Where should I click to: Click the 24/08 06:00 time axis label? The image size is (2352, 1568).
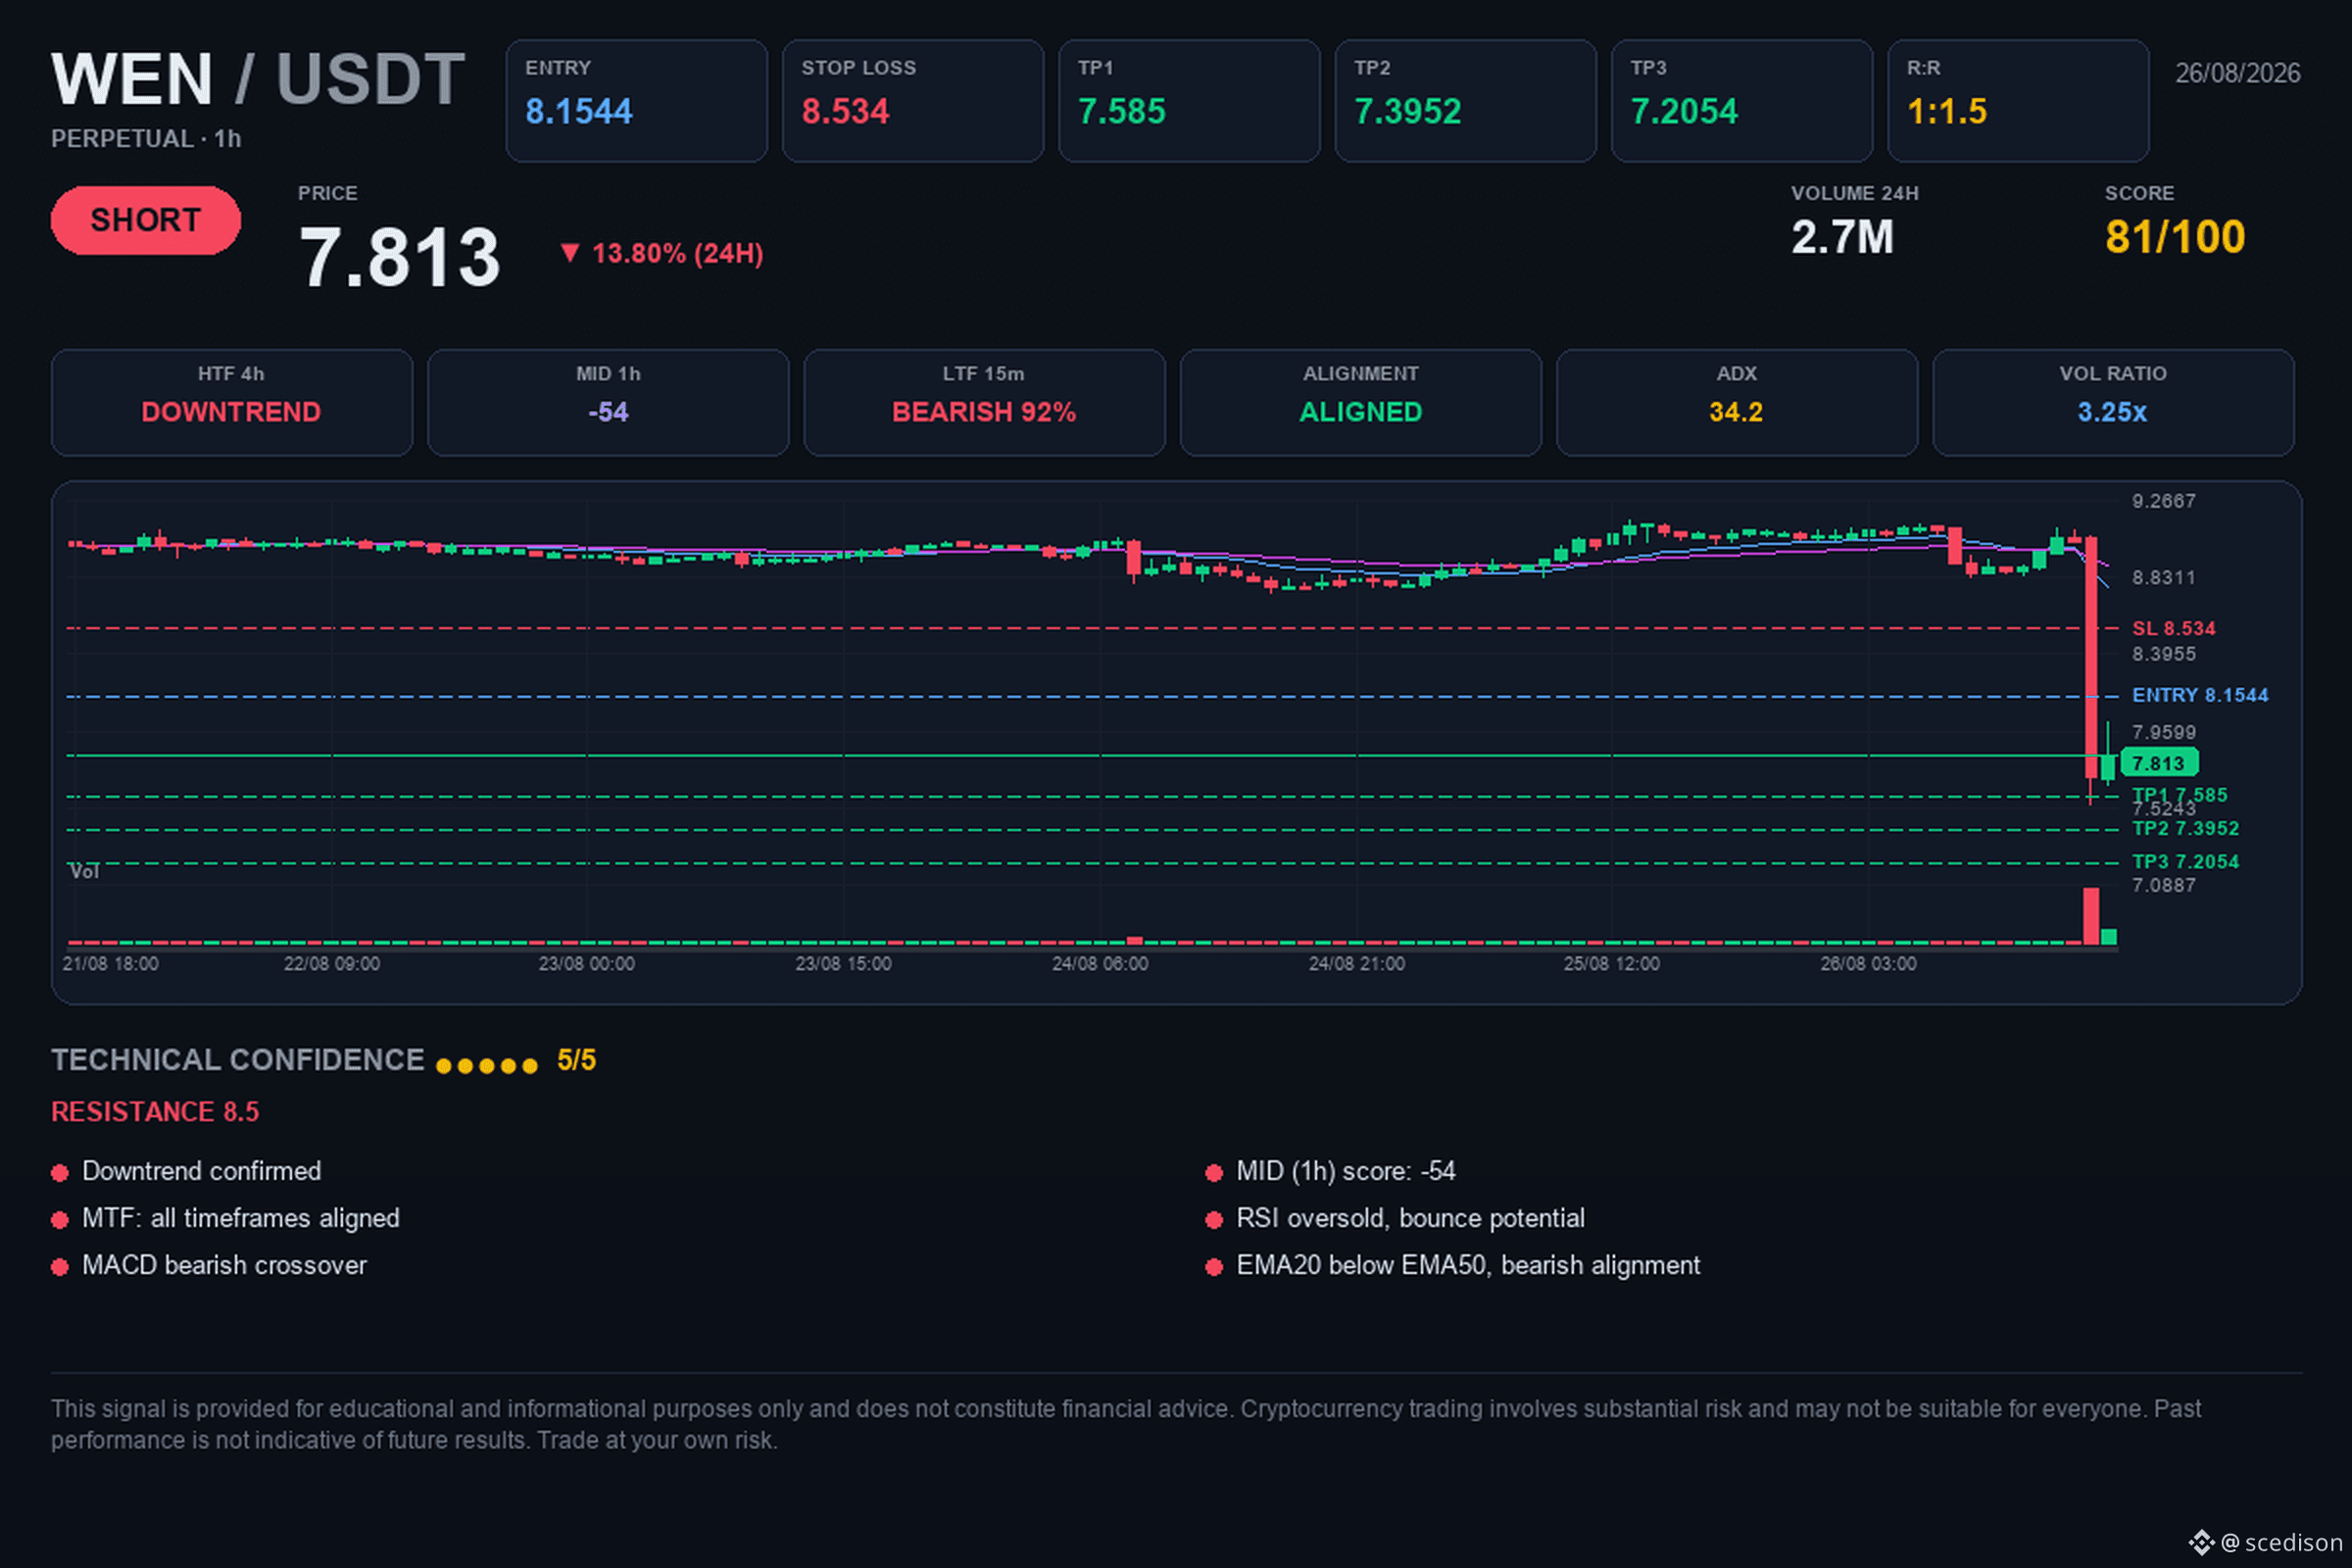click(1100, 964)
